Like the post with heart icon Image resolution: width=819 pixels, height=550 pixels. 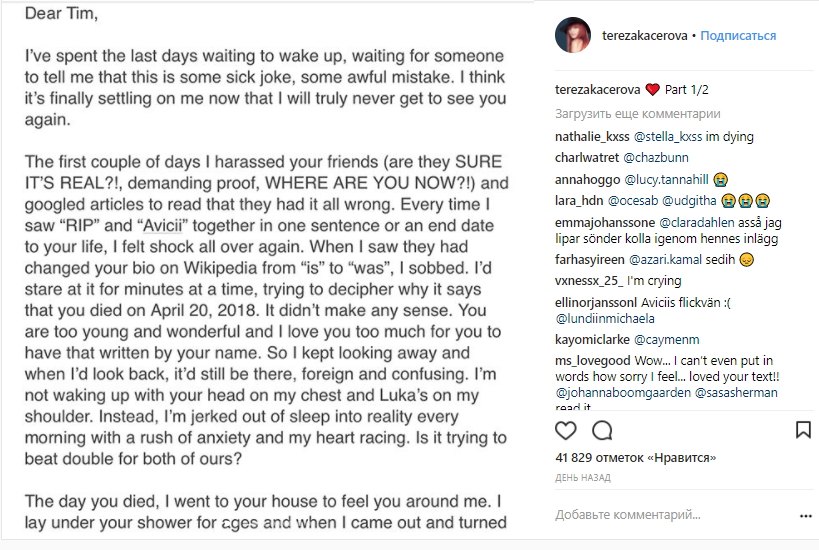pos(566,430)
